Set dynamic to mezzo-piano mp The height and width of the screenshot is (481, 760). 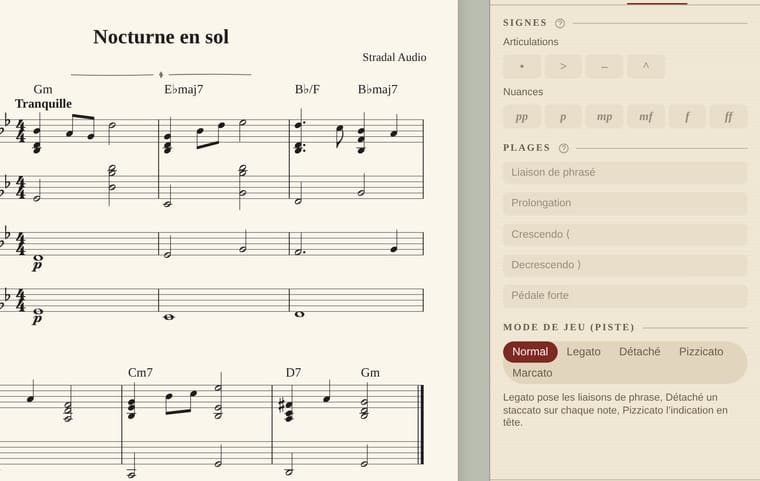(x=604, y=117)
